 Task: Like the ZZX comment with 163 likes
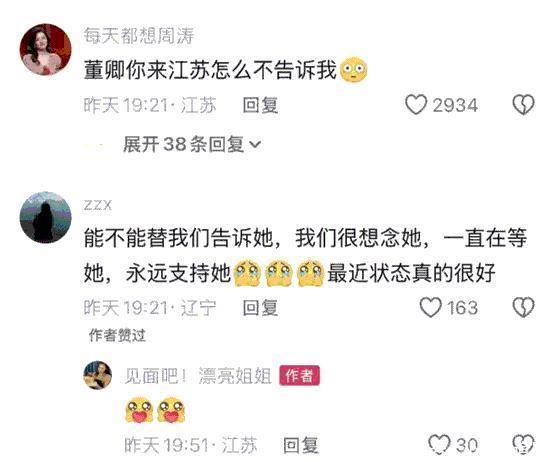pos(430,307)
